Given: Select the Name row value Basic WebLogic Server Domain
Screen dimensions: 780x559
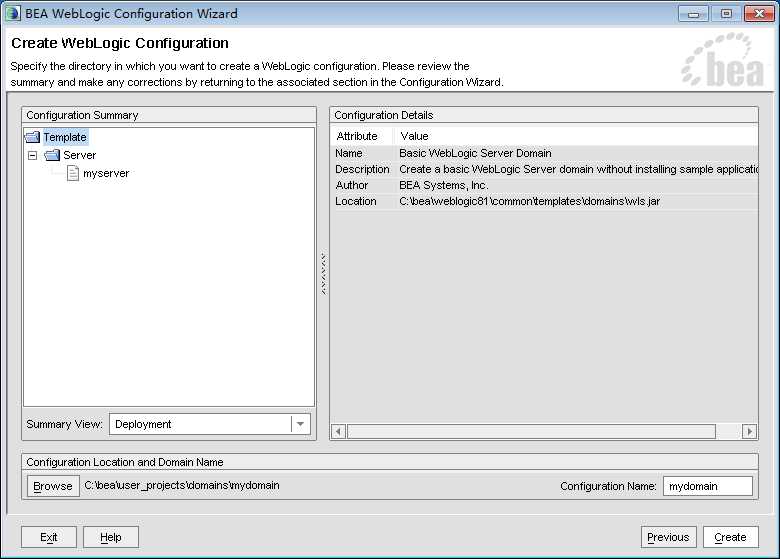Looking at the screenshot, I should pos(475,153).
